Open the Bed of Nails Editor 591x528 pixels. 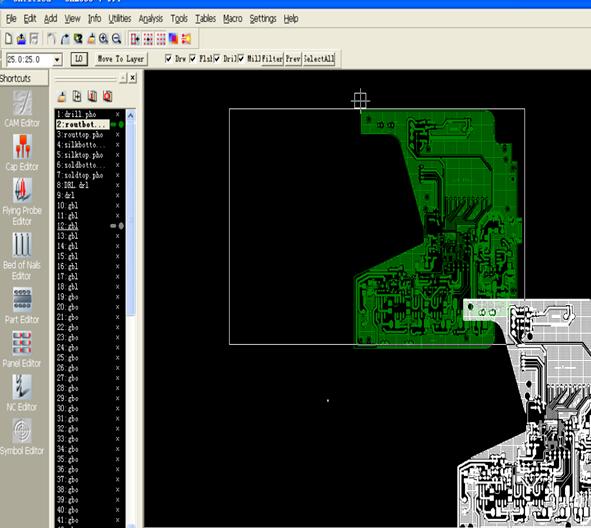pyautogui.click(x=22, y=256)
